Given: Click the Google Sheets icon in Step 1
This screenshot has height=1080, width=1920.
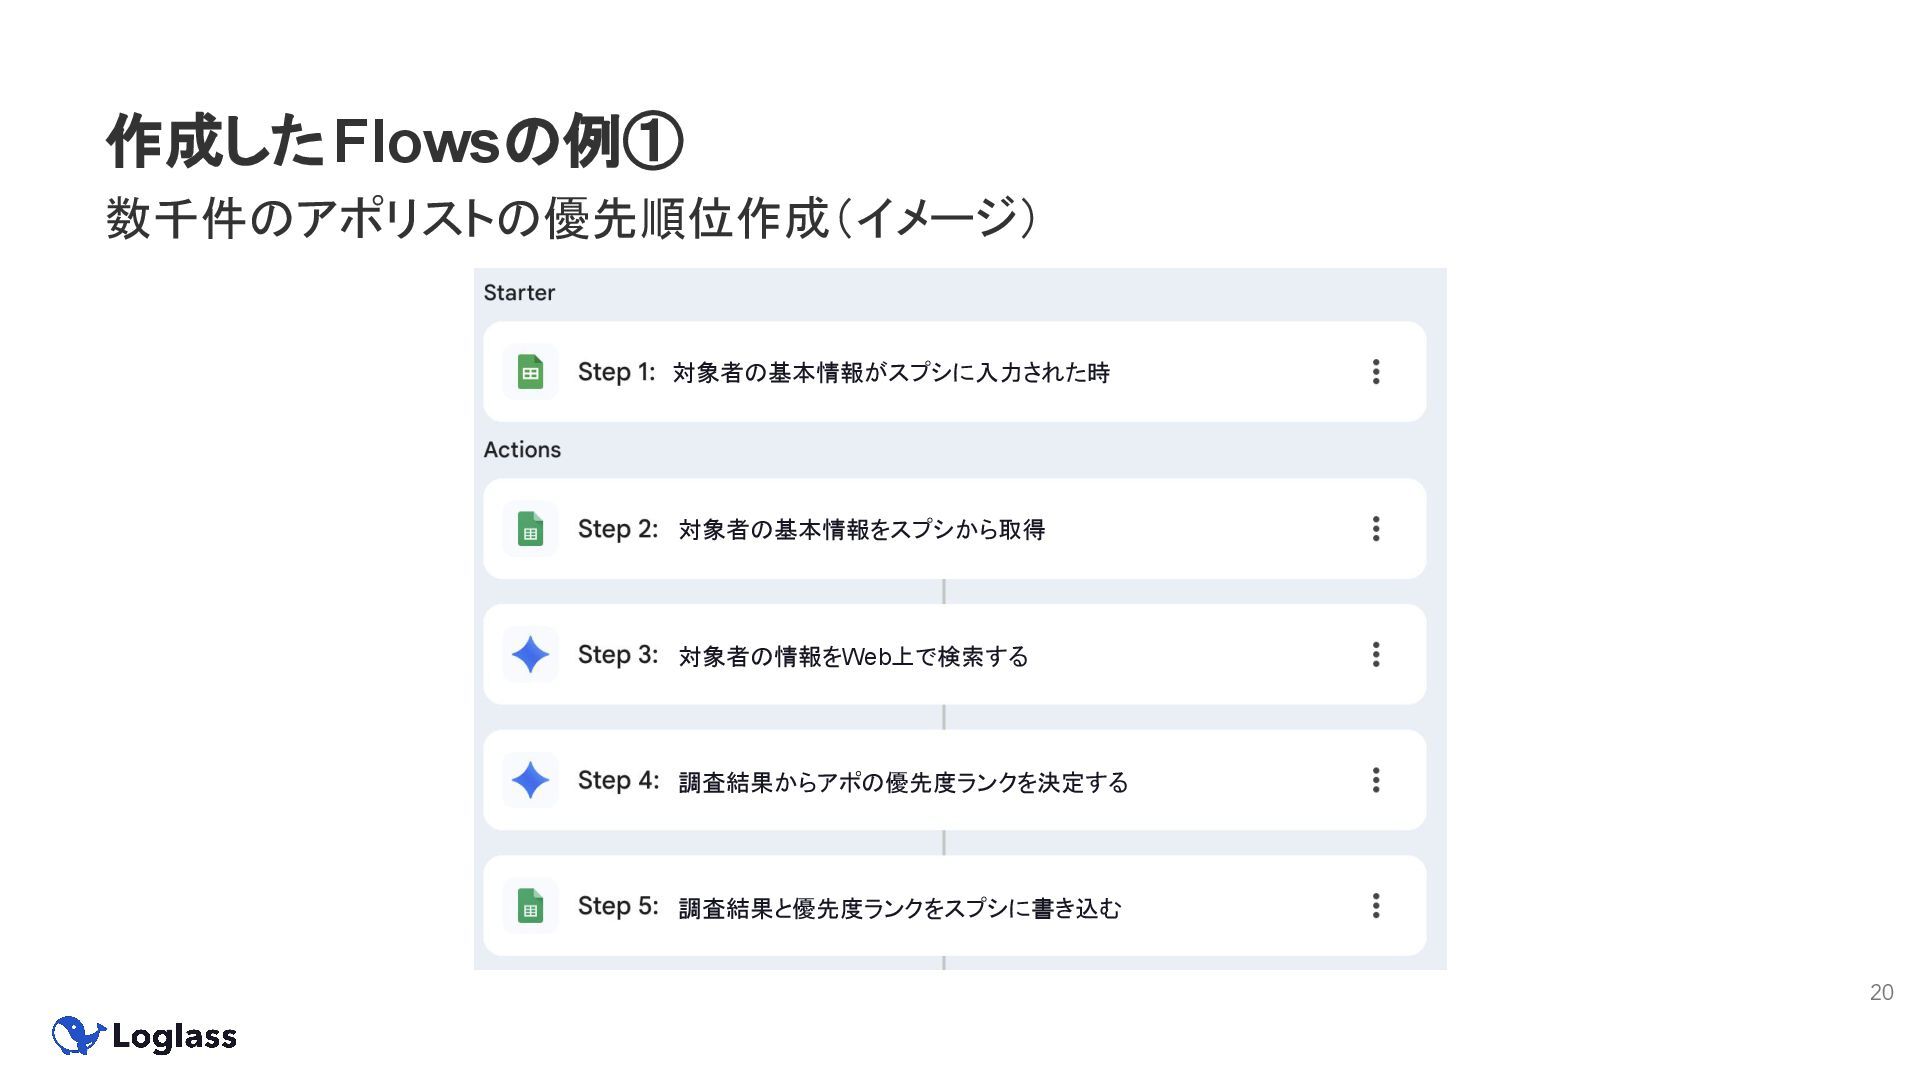Looking at the screenshot, I should [x=530, y=372].
